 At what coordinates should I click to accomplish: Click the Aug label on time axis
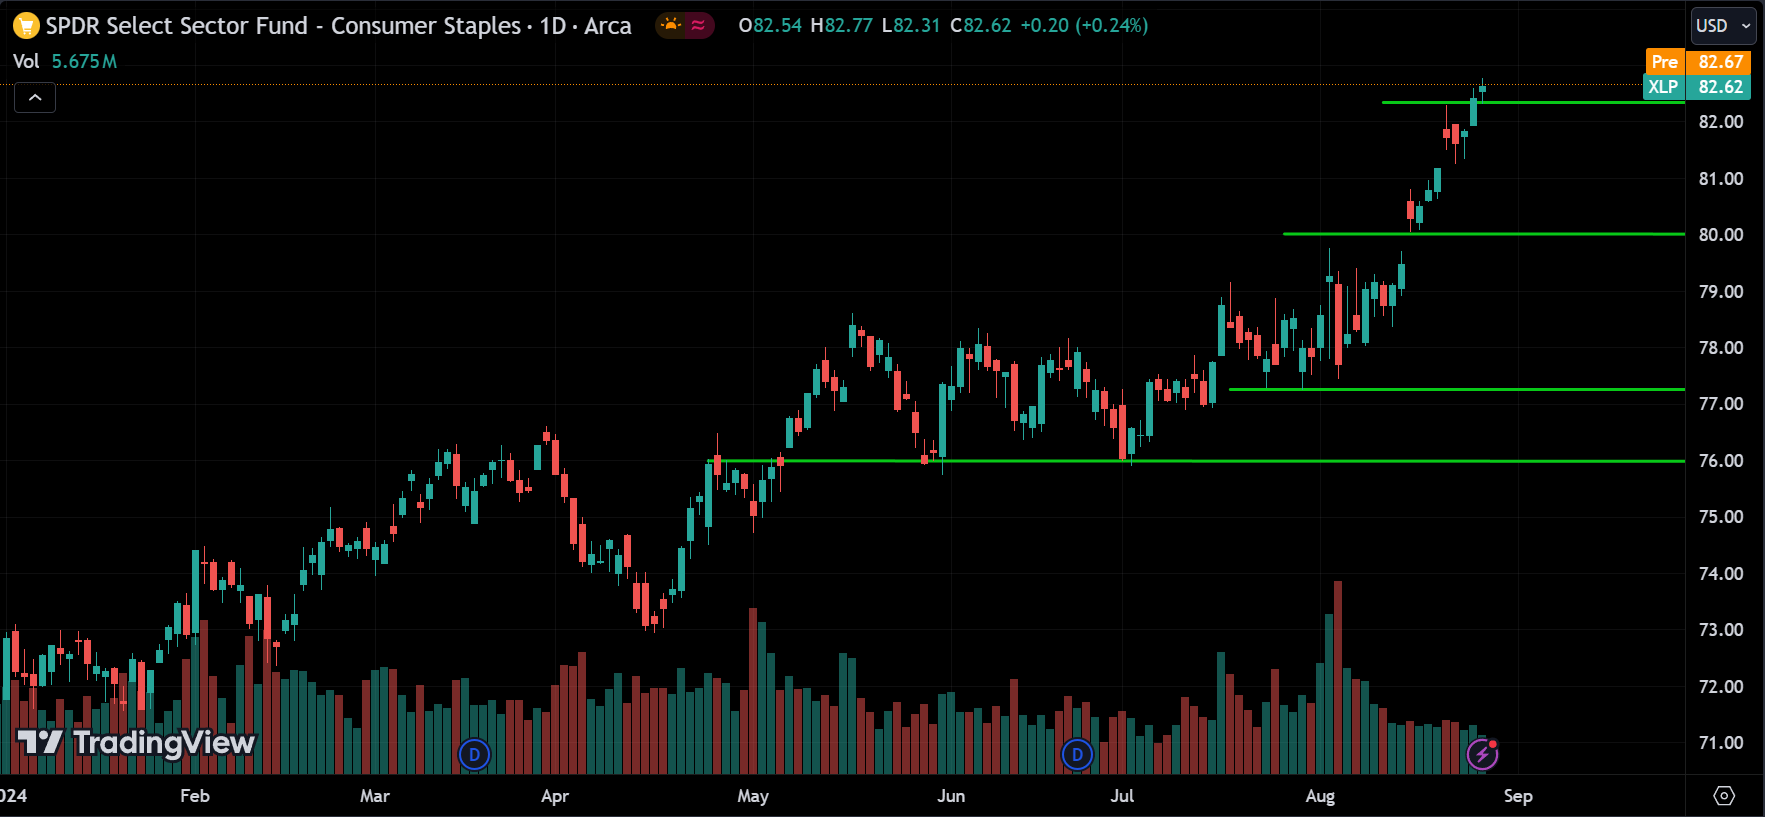[x=1320, y=796]
